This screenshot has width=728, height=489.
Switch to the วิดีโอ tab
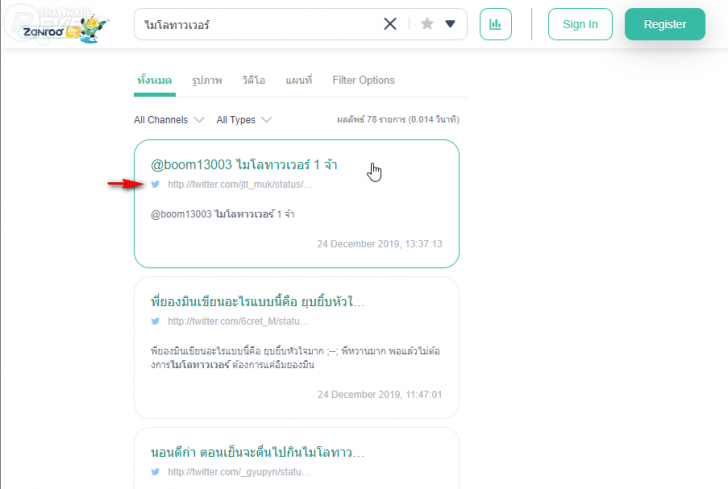coord(254,80)
